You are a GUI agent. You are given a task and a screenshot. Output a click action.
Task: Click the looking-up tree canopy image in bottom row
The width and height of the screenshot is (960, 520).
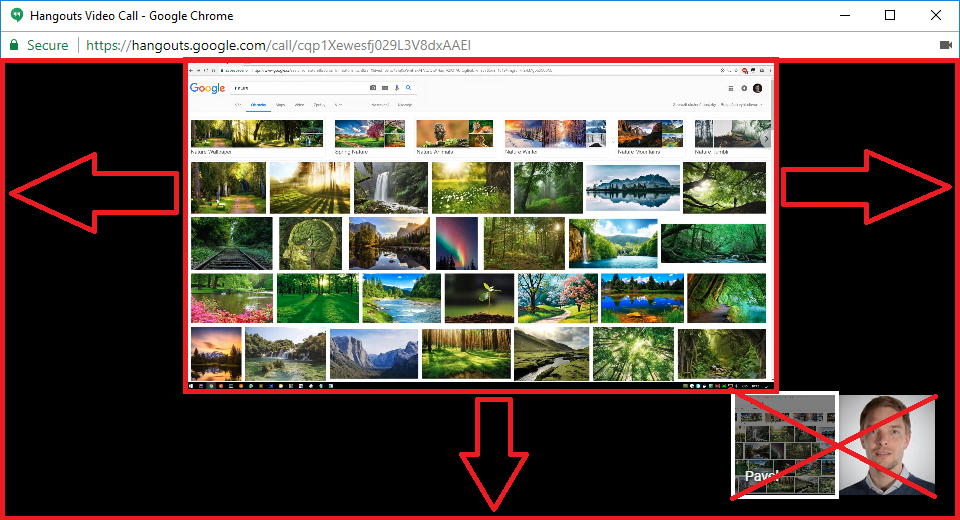click(633, 354)
